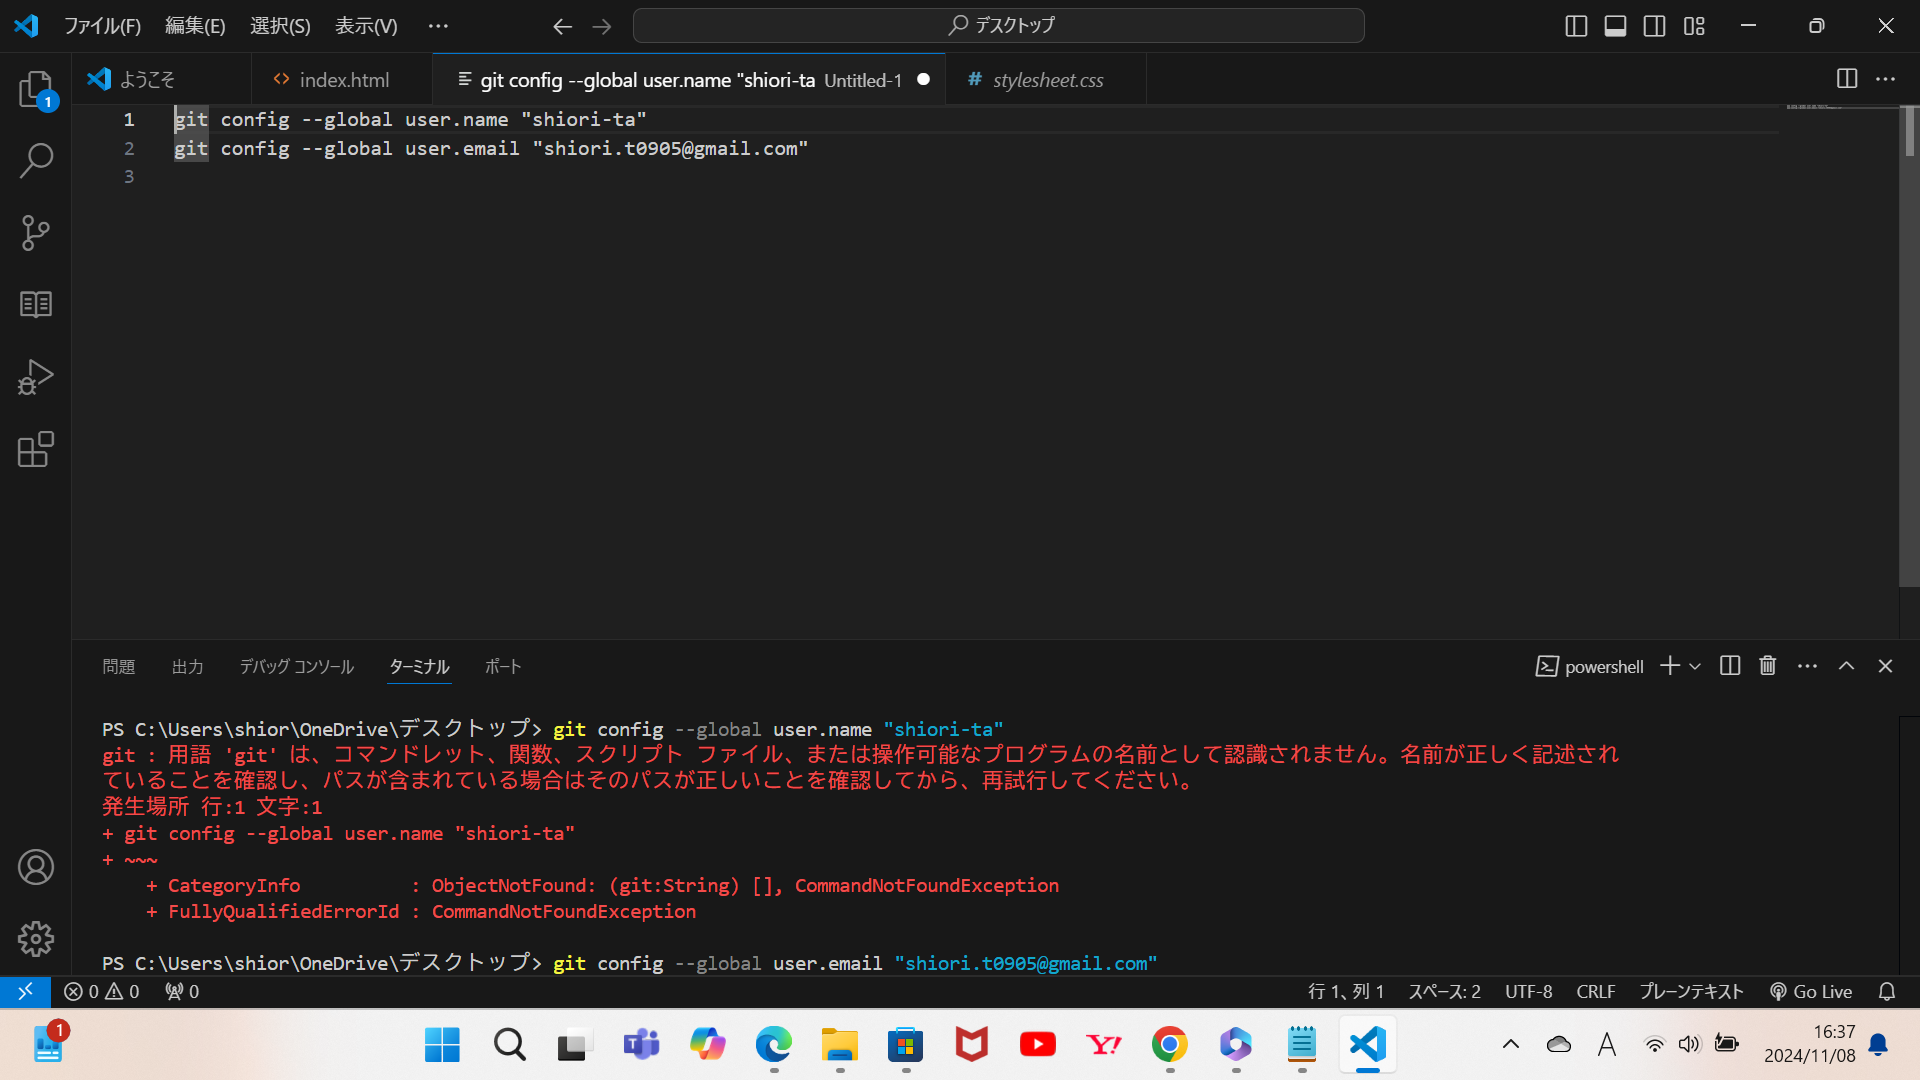Toggle the secondary side bar layout button
Screen dimensions: 1920x1080
1655,26
